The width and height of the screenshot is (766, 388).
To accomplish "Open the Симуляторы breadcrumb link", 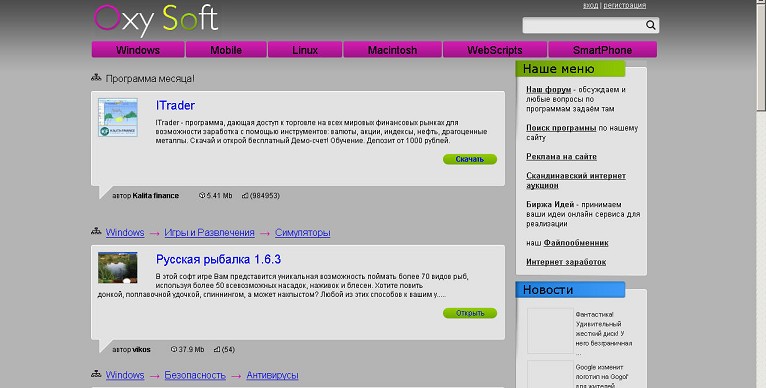I will 302,233.
